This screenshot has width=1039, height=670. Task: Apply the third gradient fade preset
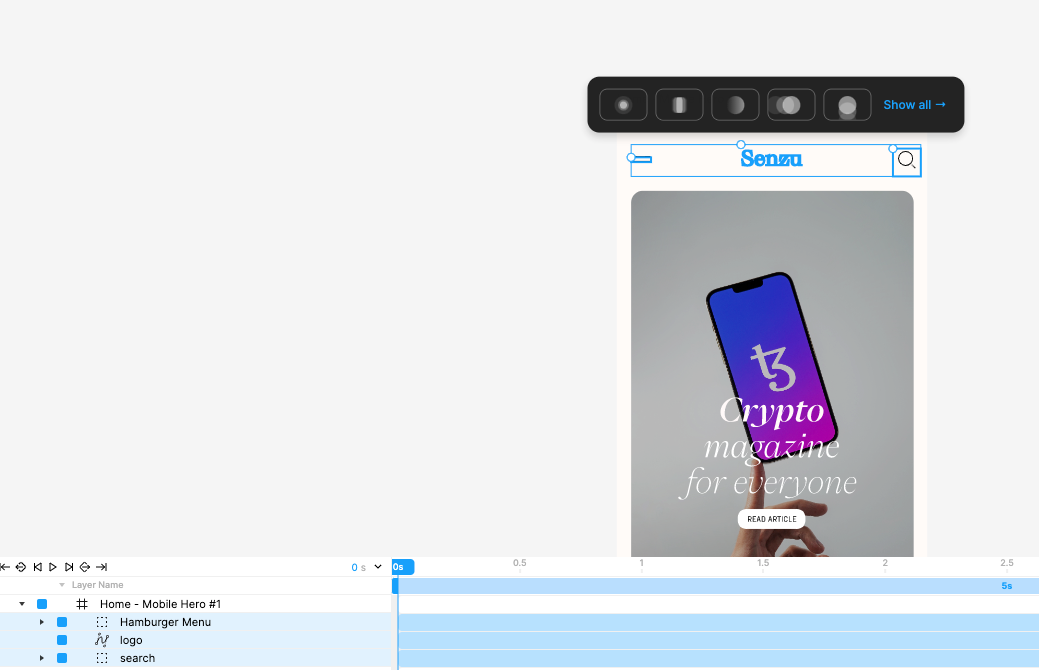(735, 105)
